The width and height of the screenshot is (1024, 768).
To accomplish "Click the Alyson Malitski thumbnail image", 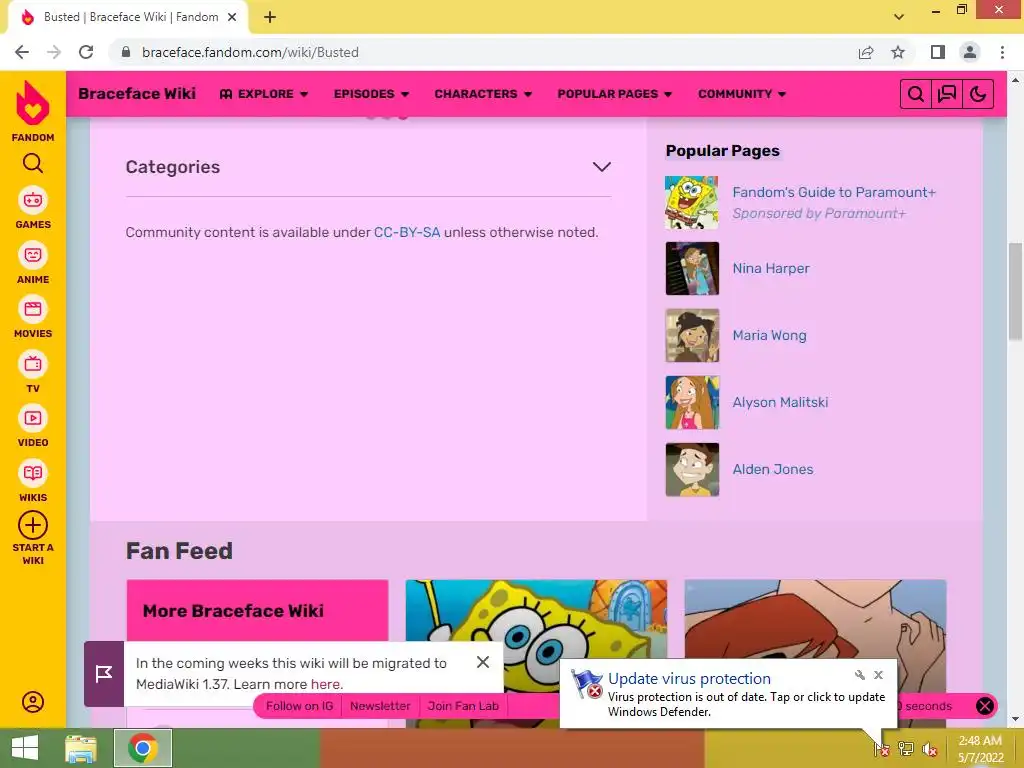I will click(x=692, y=402).
